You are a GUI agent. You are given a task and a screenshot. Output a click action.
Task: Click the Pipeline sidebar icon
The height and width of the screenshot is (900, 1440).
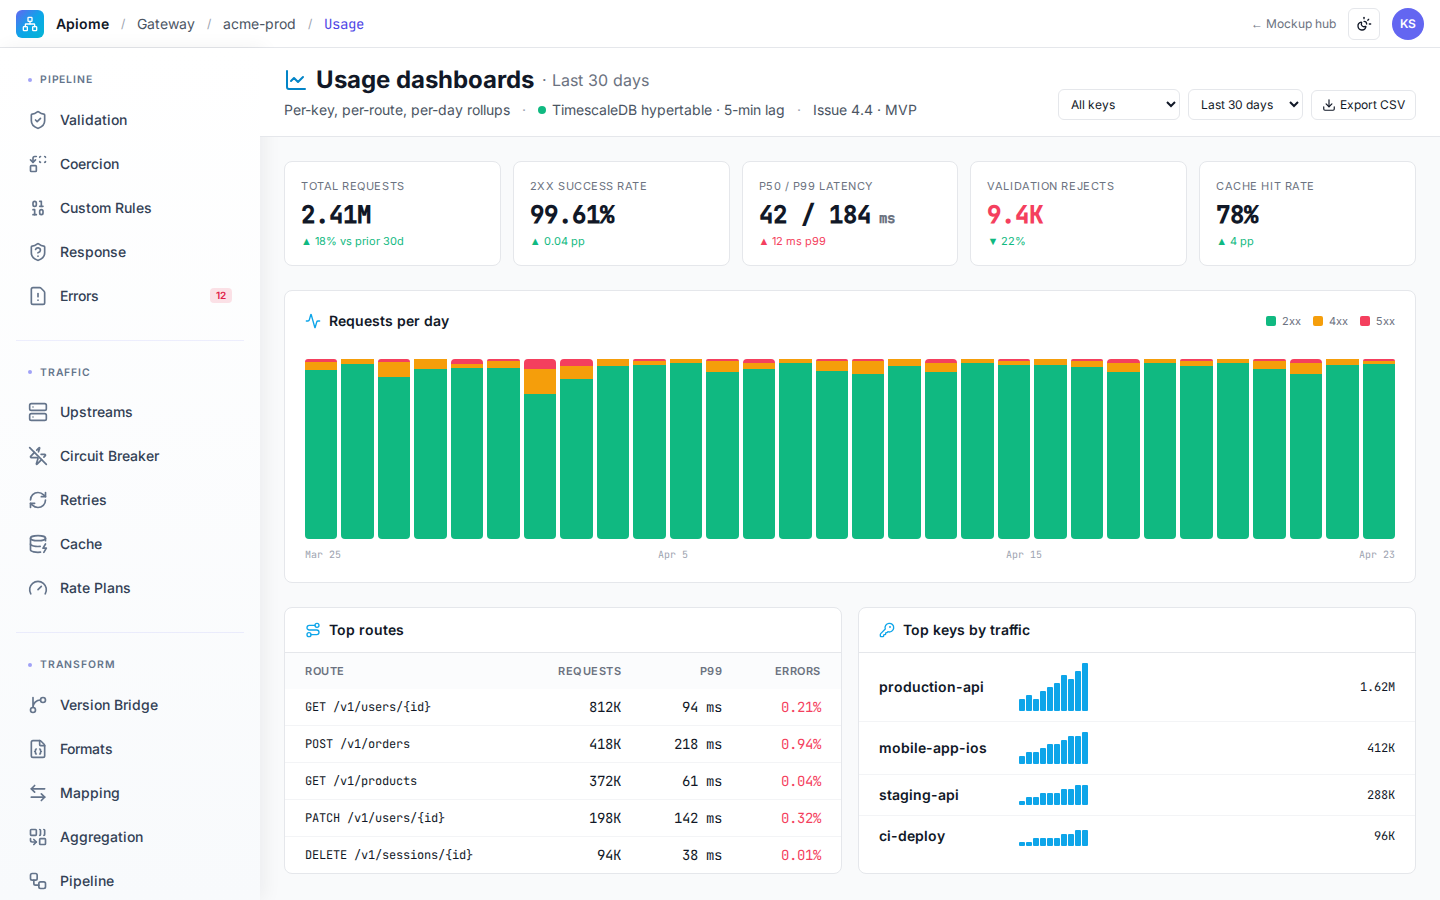click(x=38, y=881)
